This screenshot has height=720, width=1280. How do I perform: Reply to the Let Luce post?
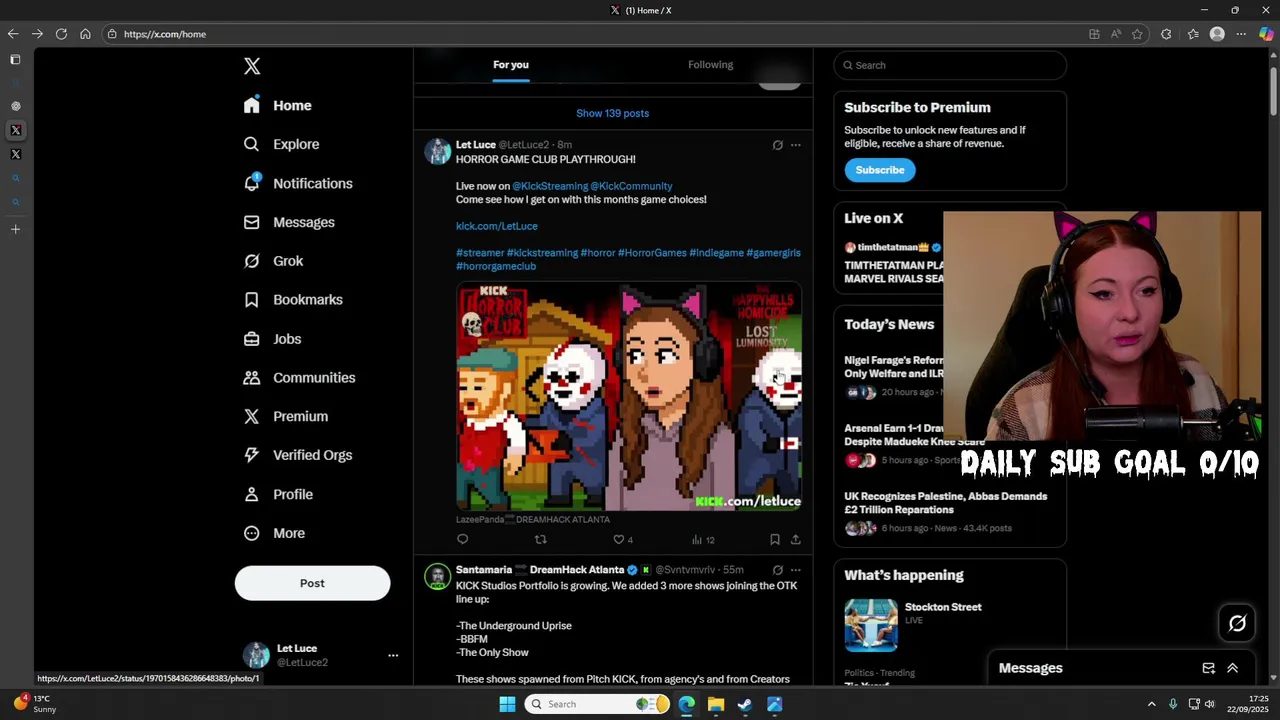[462, 540]
